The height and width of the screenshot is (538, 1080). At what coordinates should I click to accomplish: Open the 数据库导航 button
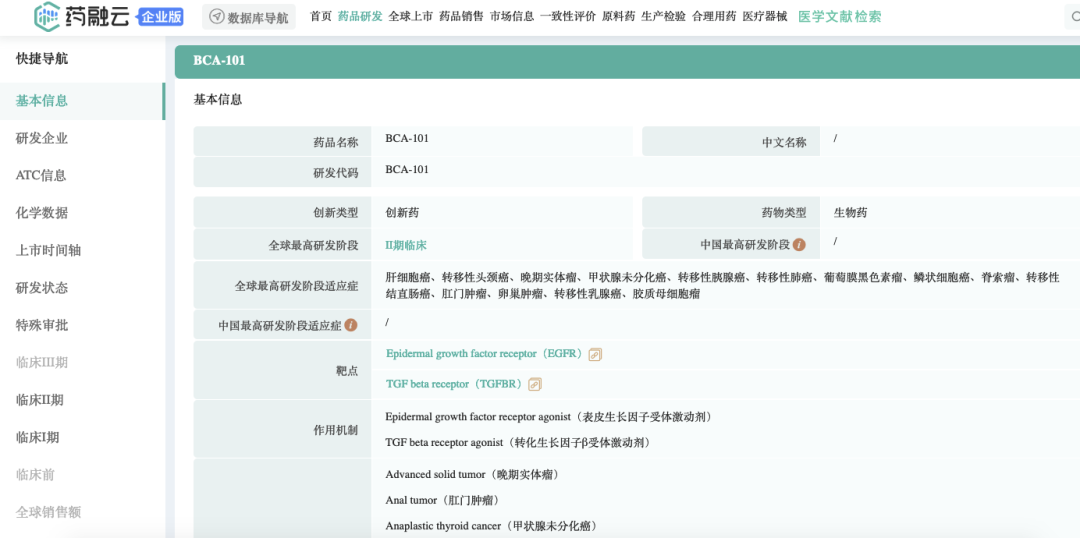(249, 17)
